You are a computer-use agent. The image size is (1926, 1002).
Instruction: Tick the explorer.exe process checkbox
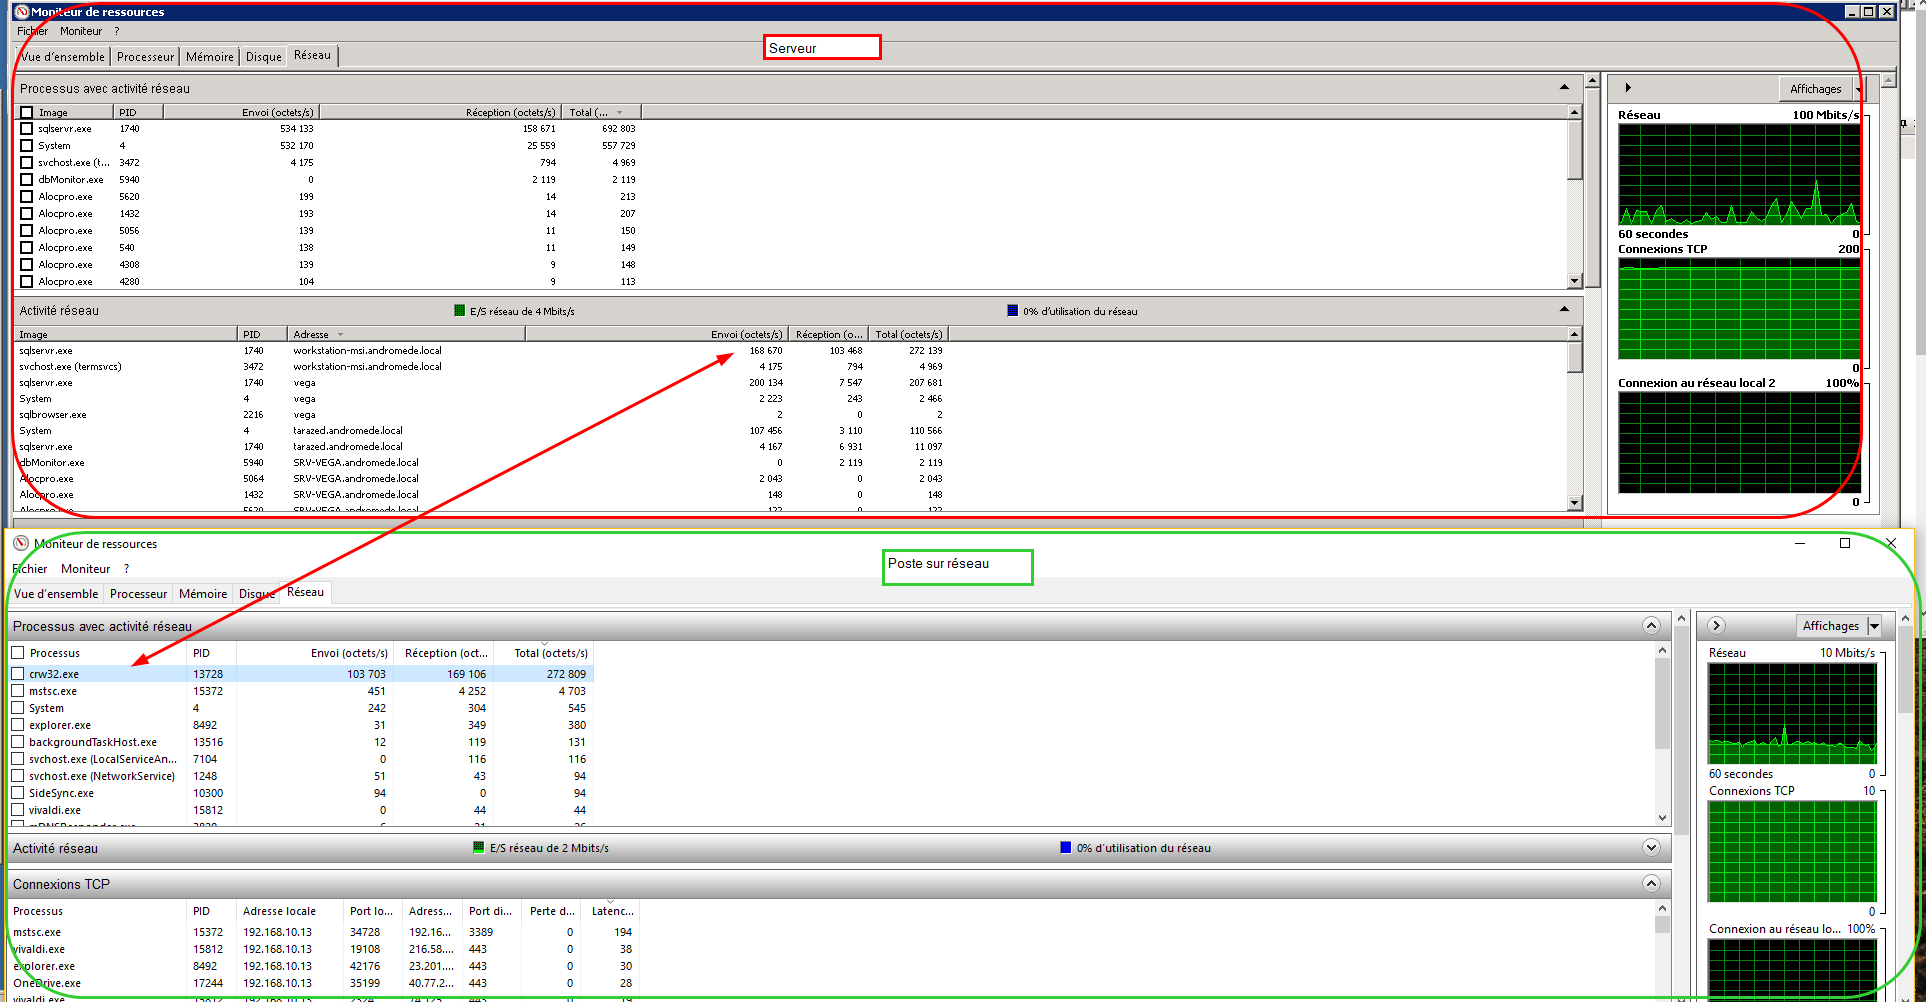18,725
